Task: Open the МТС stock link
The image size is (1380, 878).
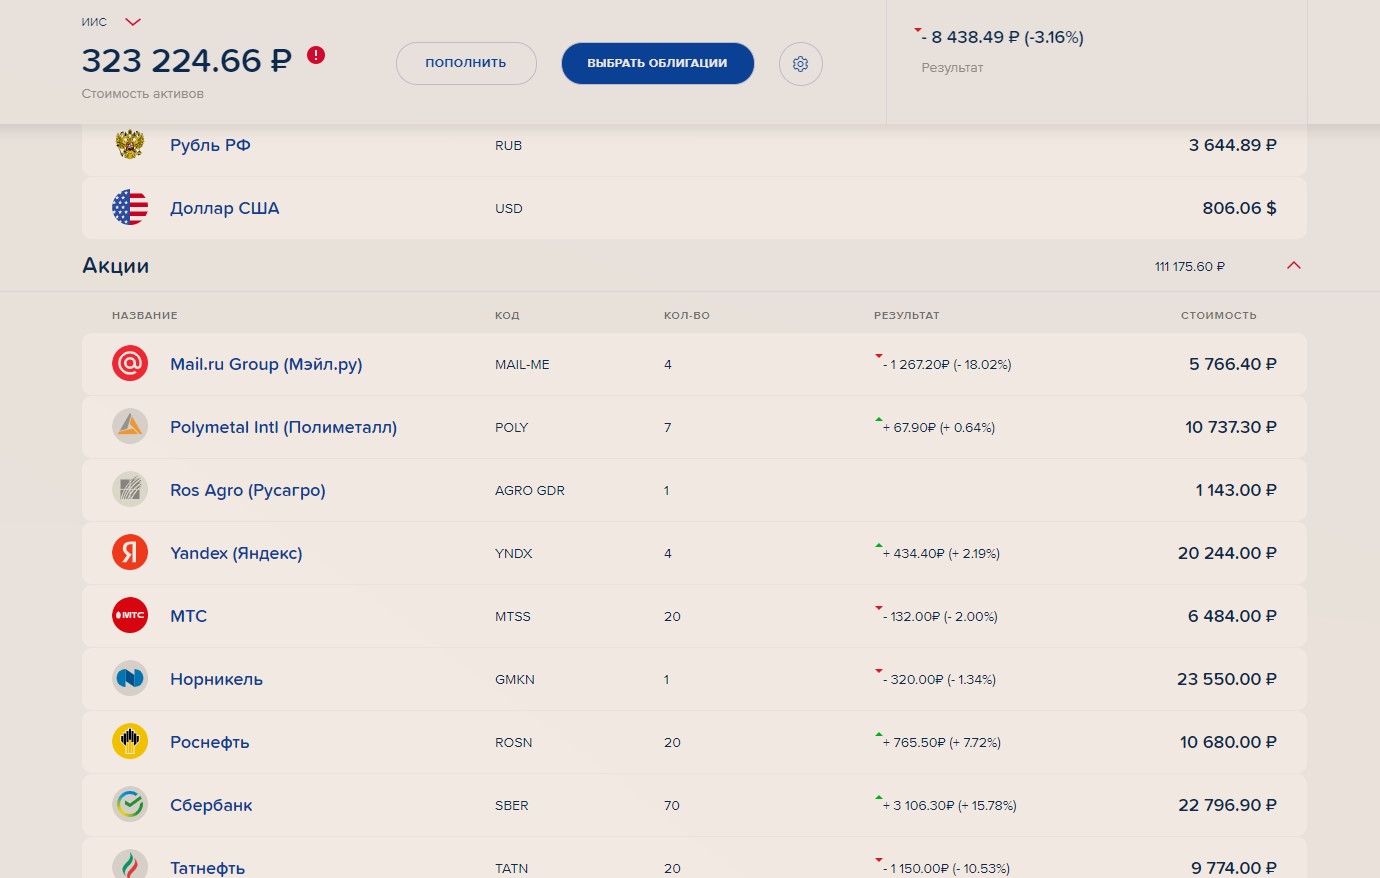Action: click(188, 616)
